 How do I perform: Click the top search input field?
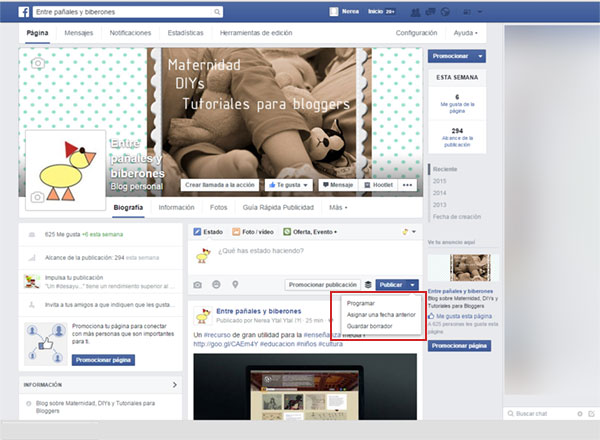tap(123, 12)
